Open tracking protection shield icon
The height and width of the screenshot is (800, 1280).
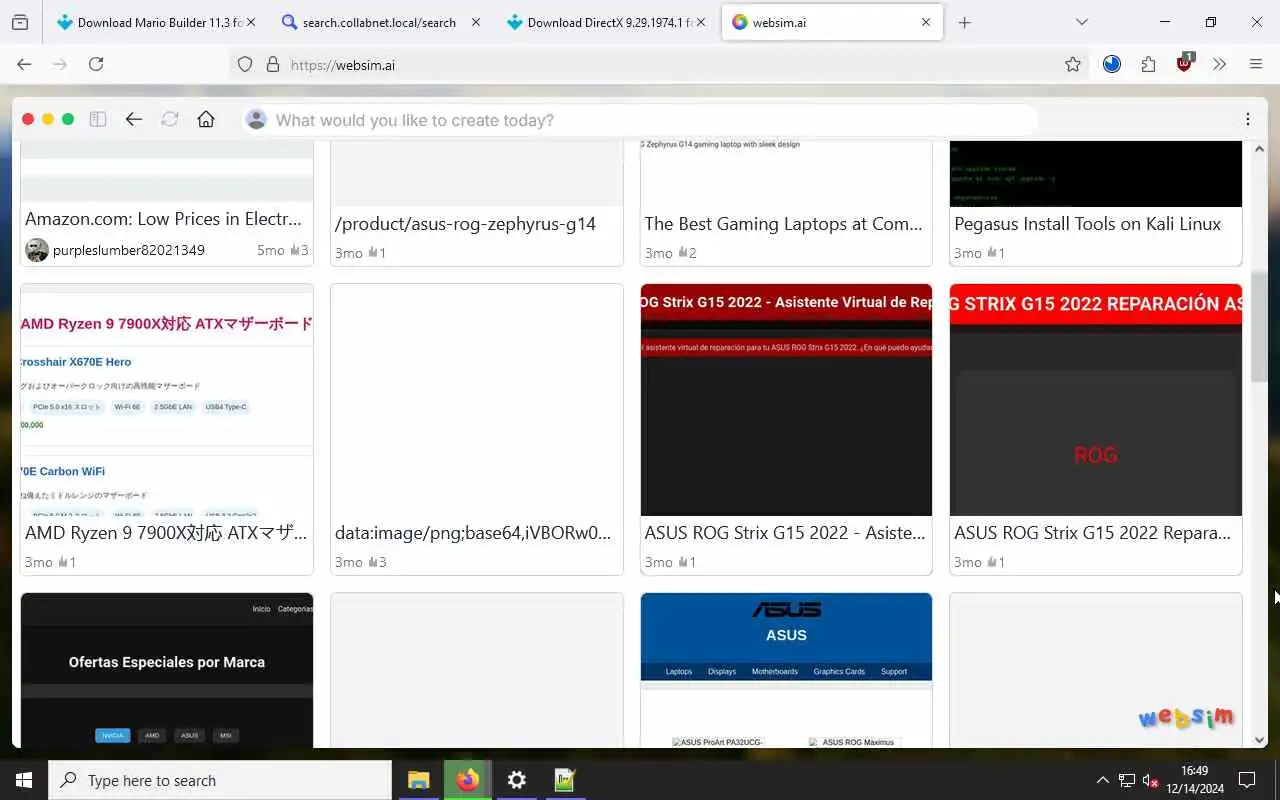point(245,64)
